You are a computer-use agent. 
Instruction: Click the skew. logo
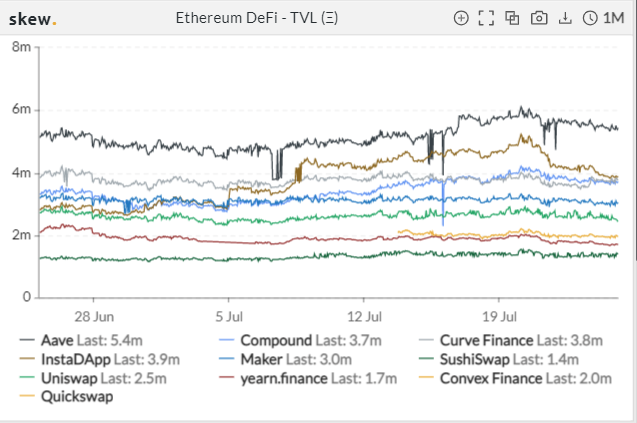click(32, 19)
